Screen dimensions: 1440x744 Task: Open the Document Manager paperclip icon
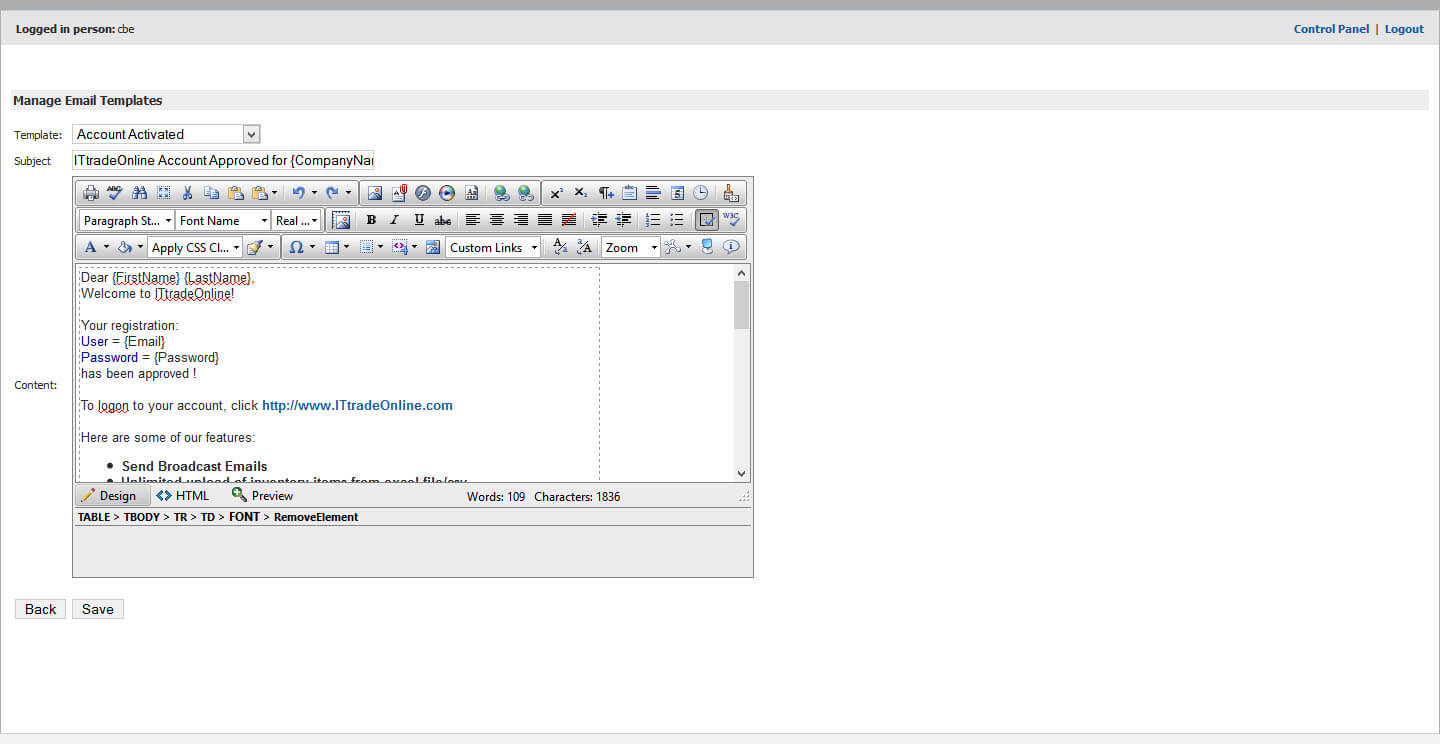click(399, 193)
